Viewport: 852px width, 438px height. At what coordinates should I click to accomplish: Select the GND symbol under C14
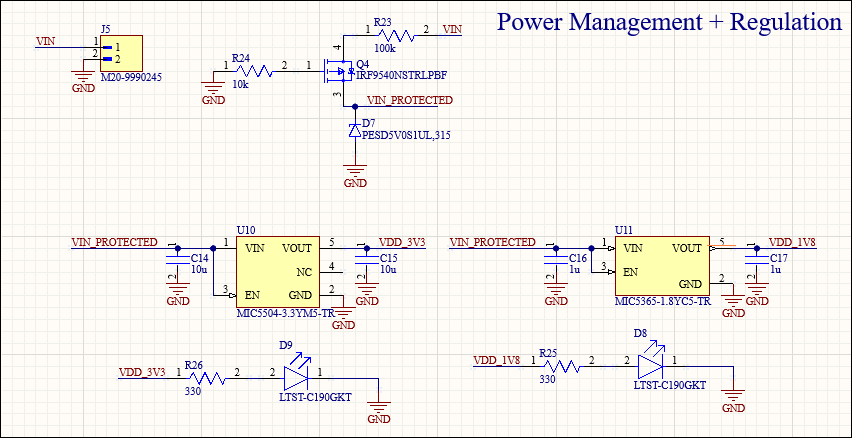[x=178, y=294]
